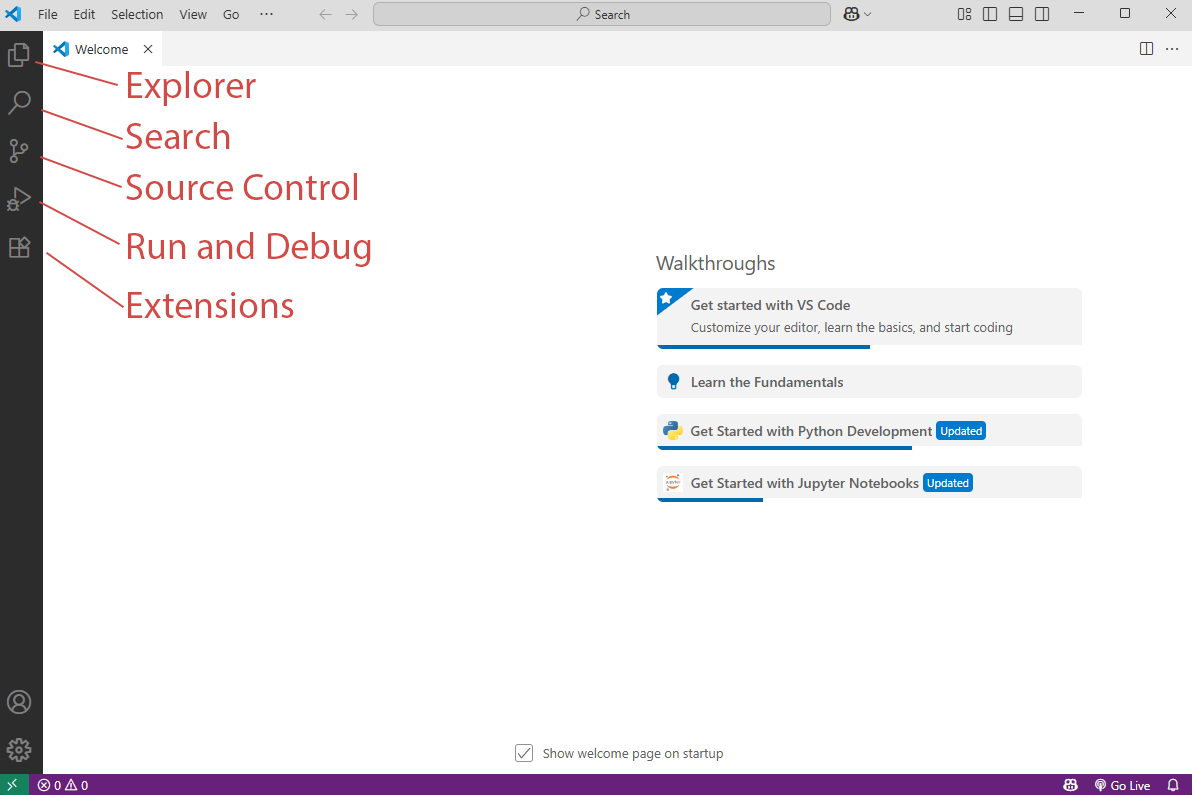Open Copilot status icon in status bar
This screenshot has height=795, width=1192.
coord(1070,785)
